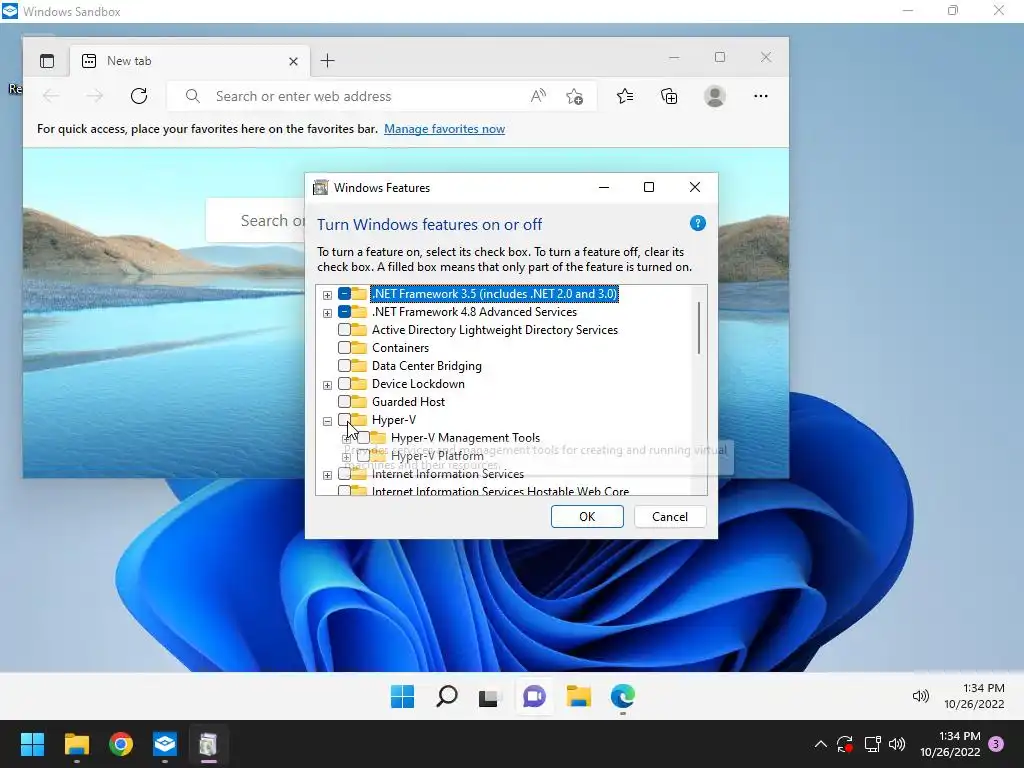Show hidden icons chevron in host tray
The width and height of the screenshot is (1024, 768).
click(x=821, y=744)
